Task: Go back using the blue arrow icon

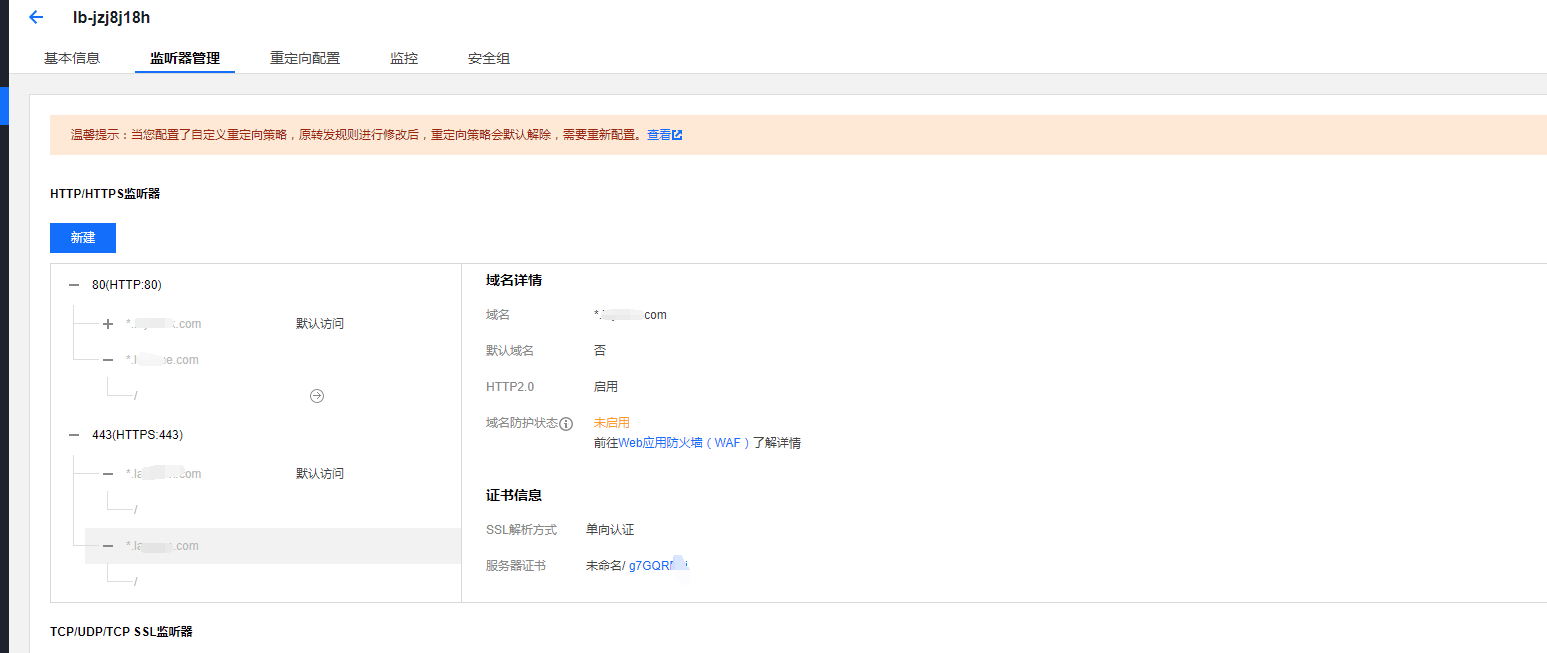Action: [x=36, y=17]
